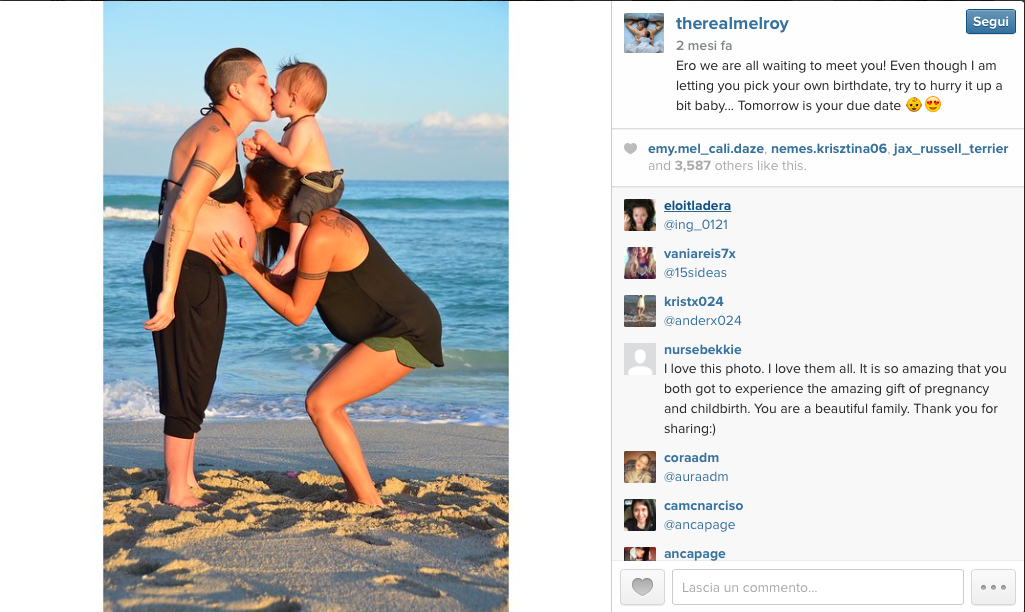Click the @anderx024 mention
This screenshot has width=1025, height=612.
tap(703, 320)
